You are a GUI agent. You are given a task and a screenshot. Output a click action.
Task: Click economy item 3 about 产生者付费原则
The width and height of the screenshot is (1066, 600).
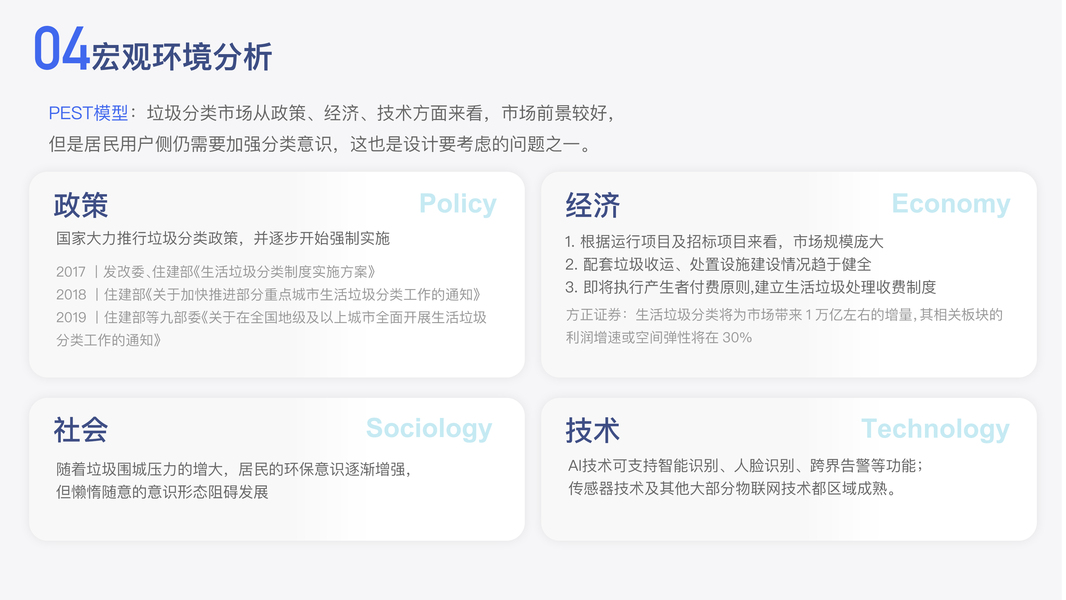(x=750, y=287)
